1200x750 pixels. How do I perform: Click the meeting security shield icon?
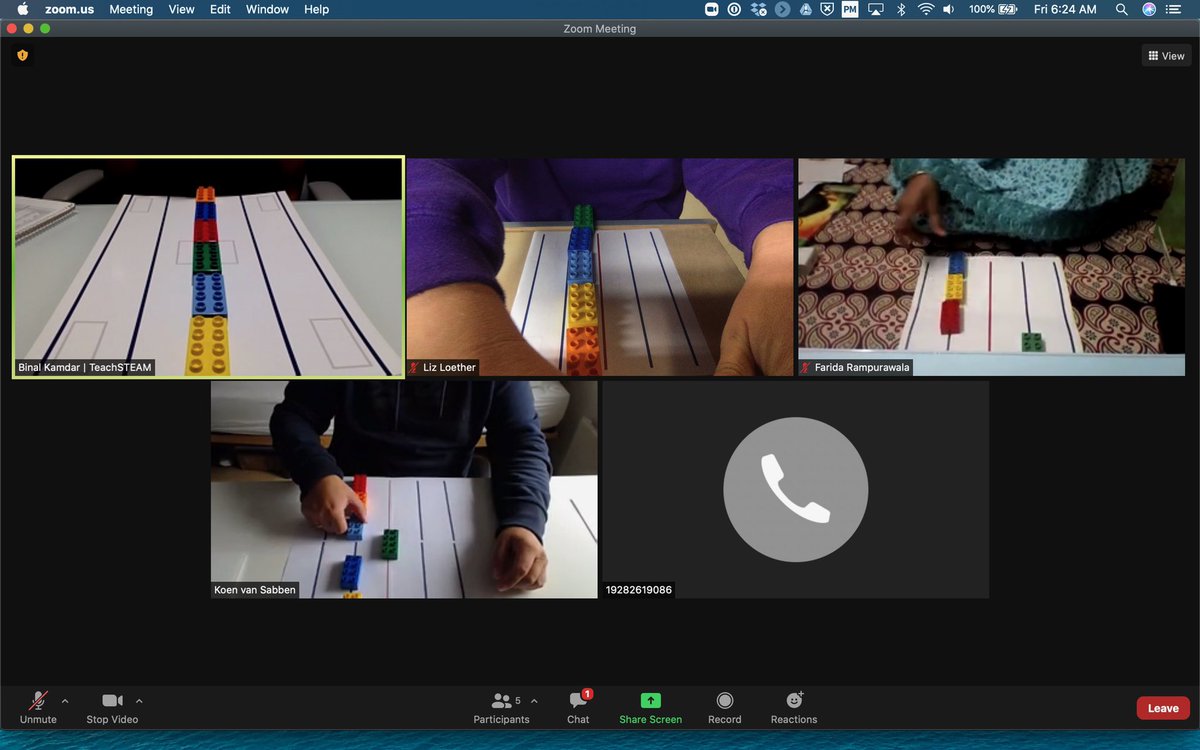point(23,56)
